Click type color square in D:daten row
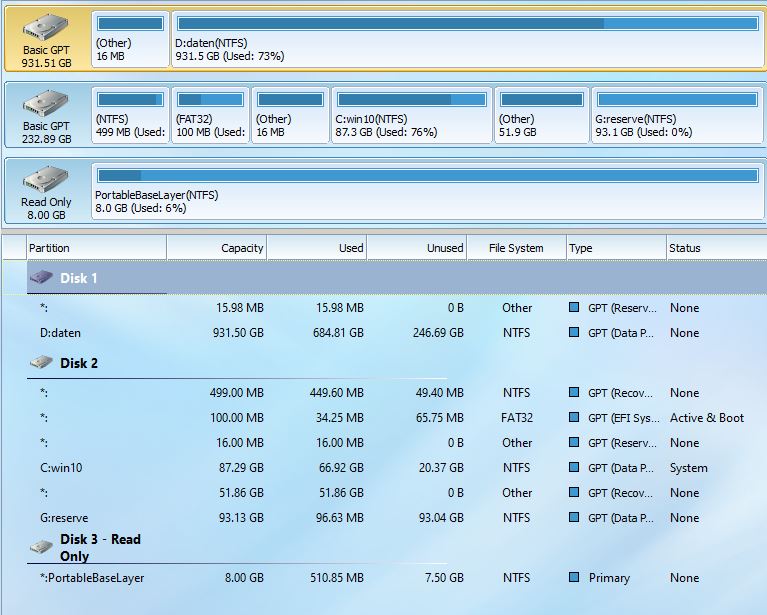Screen dimensions: 767x615 point(574,332)
